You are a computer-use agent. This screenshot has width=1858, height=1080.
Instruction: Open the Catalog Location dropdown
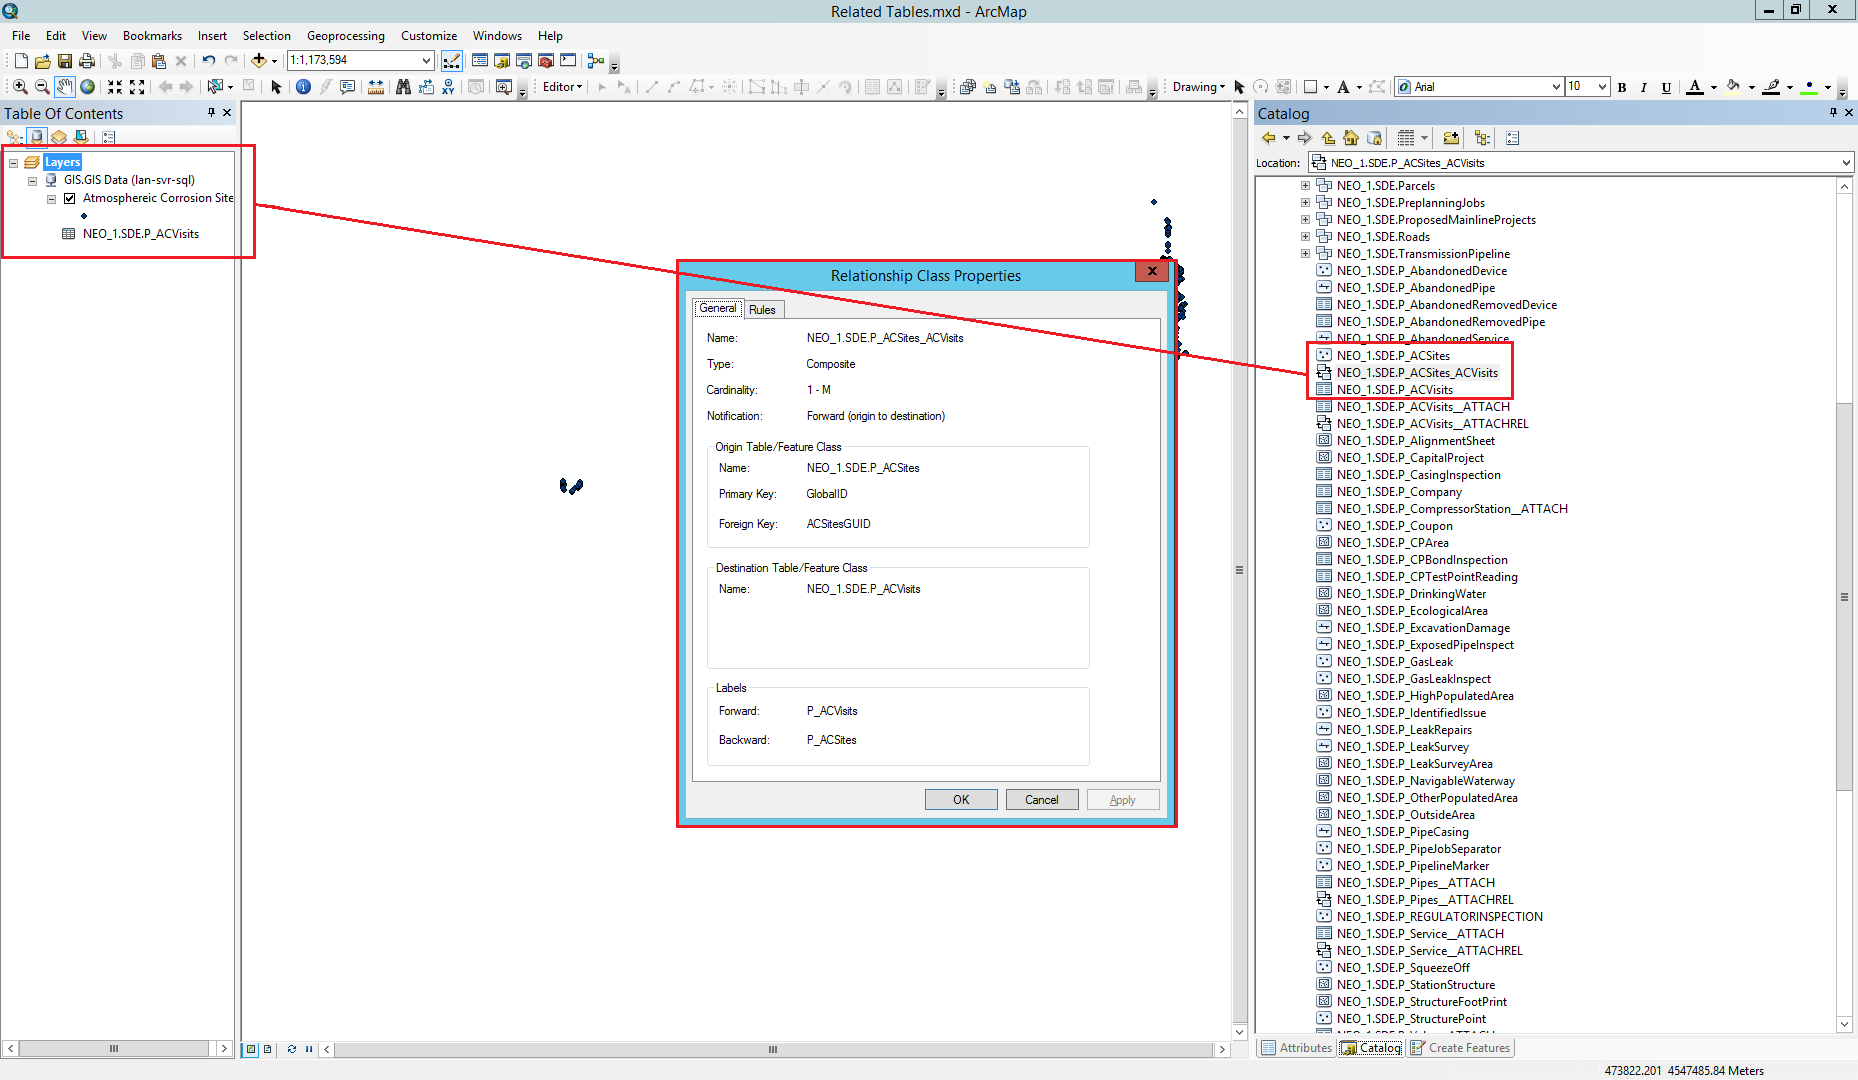click(x=1846, y=163)
